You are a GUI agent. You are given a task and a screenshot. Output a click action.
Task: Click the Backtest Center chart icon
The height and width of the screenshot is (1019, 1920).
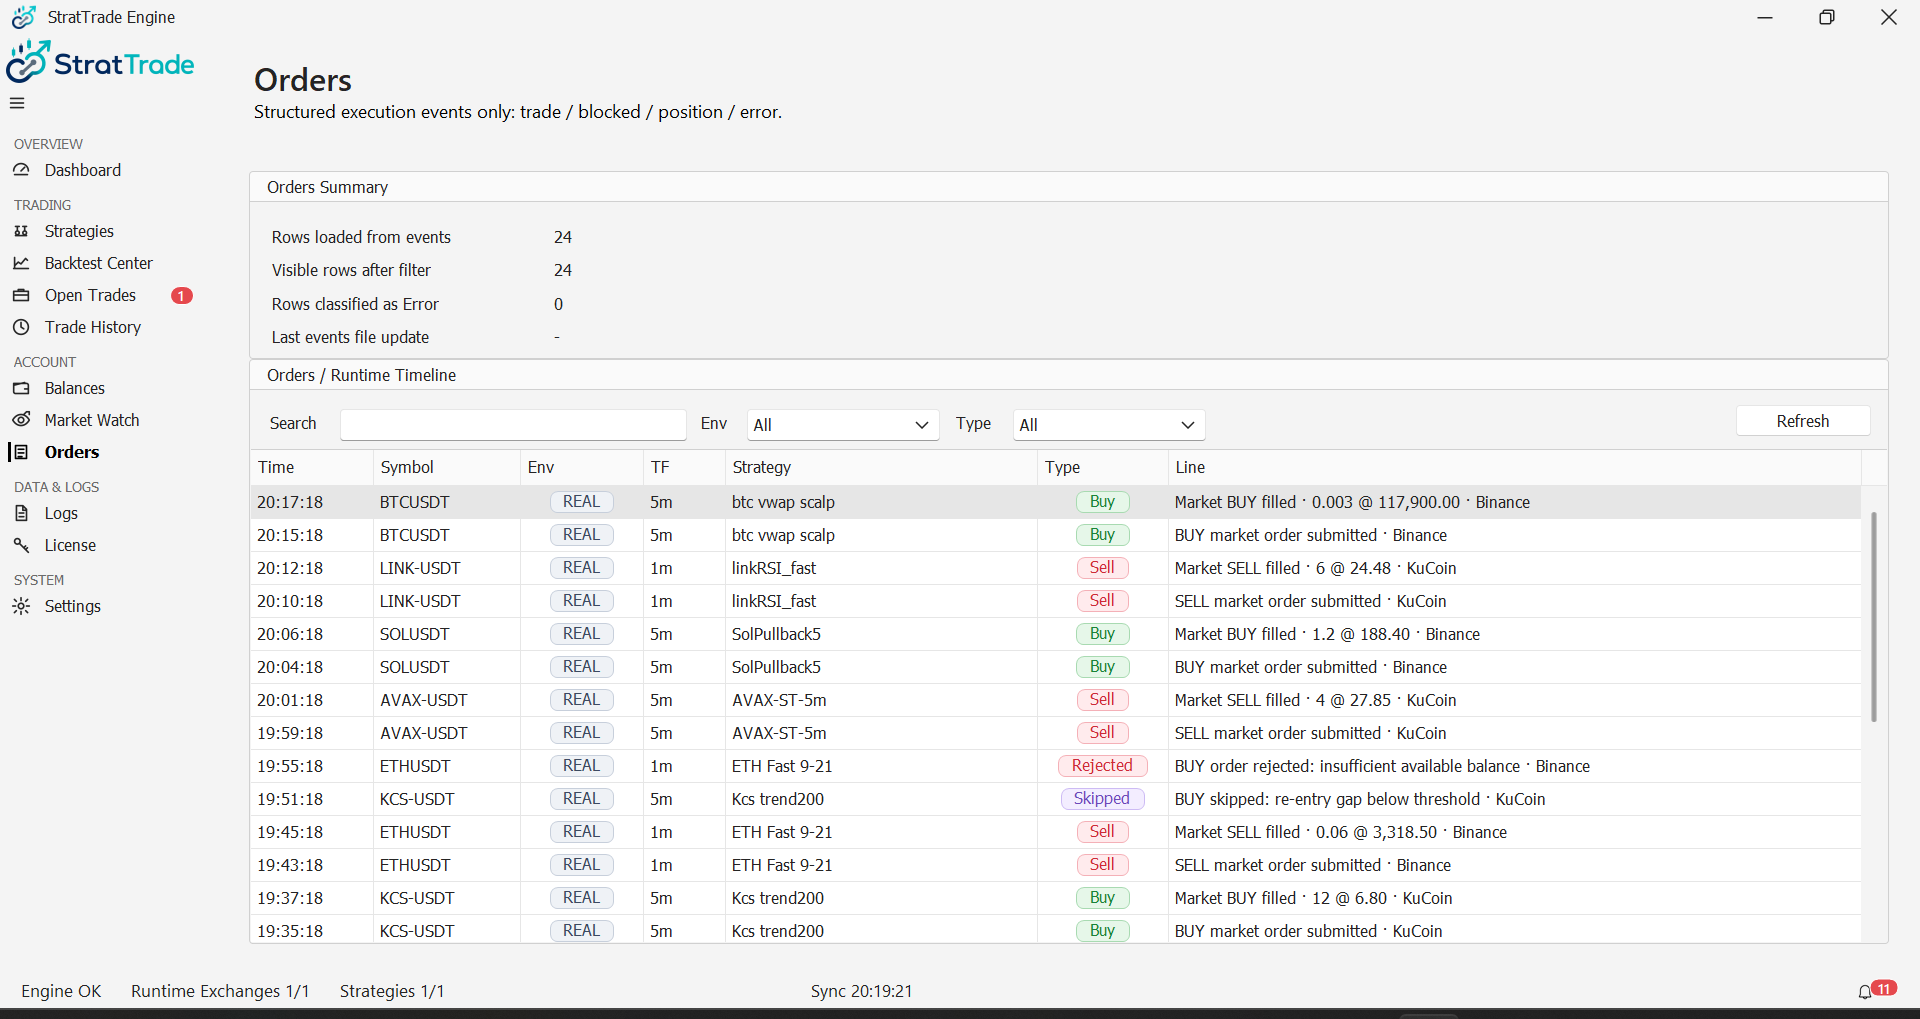21,263
